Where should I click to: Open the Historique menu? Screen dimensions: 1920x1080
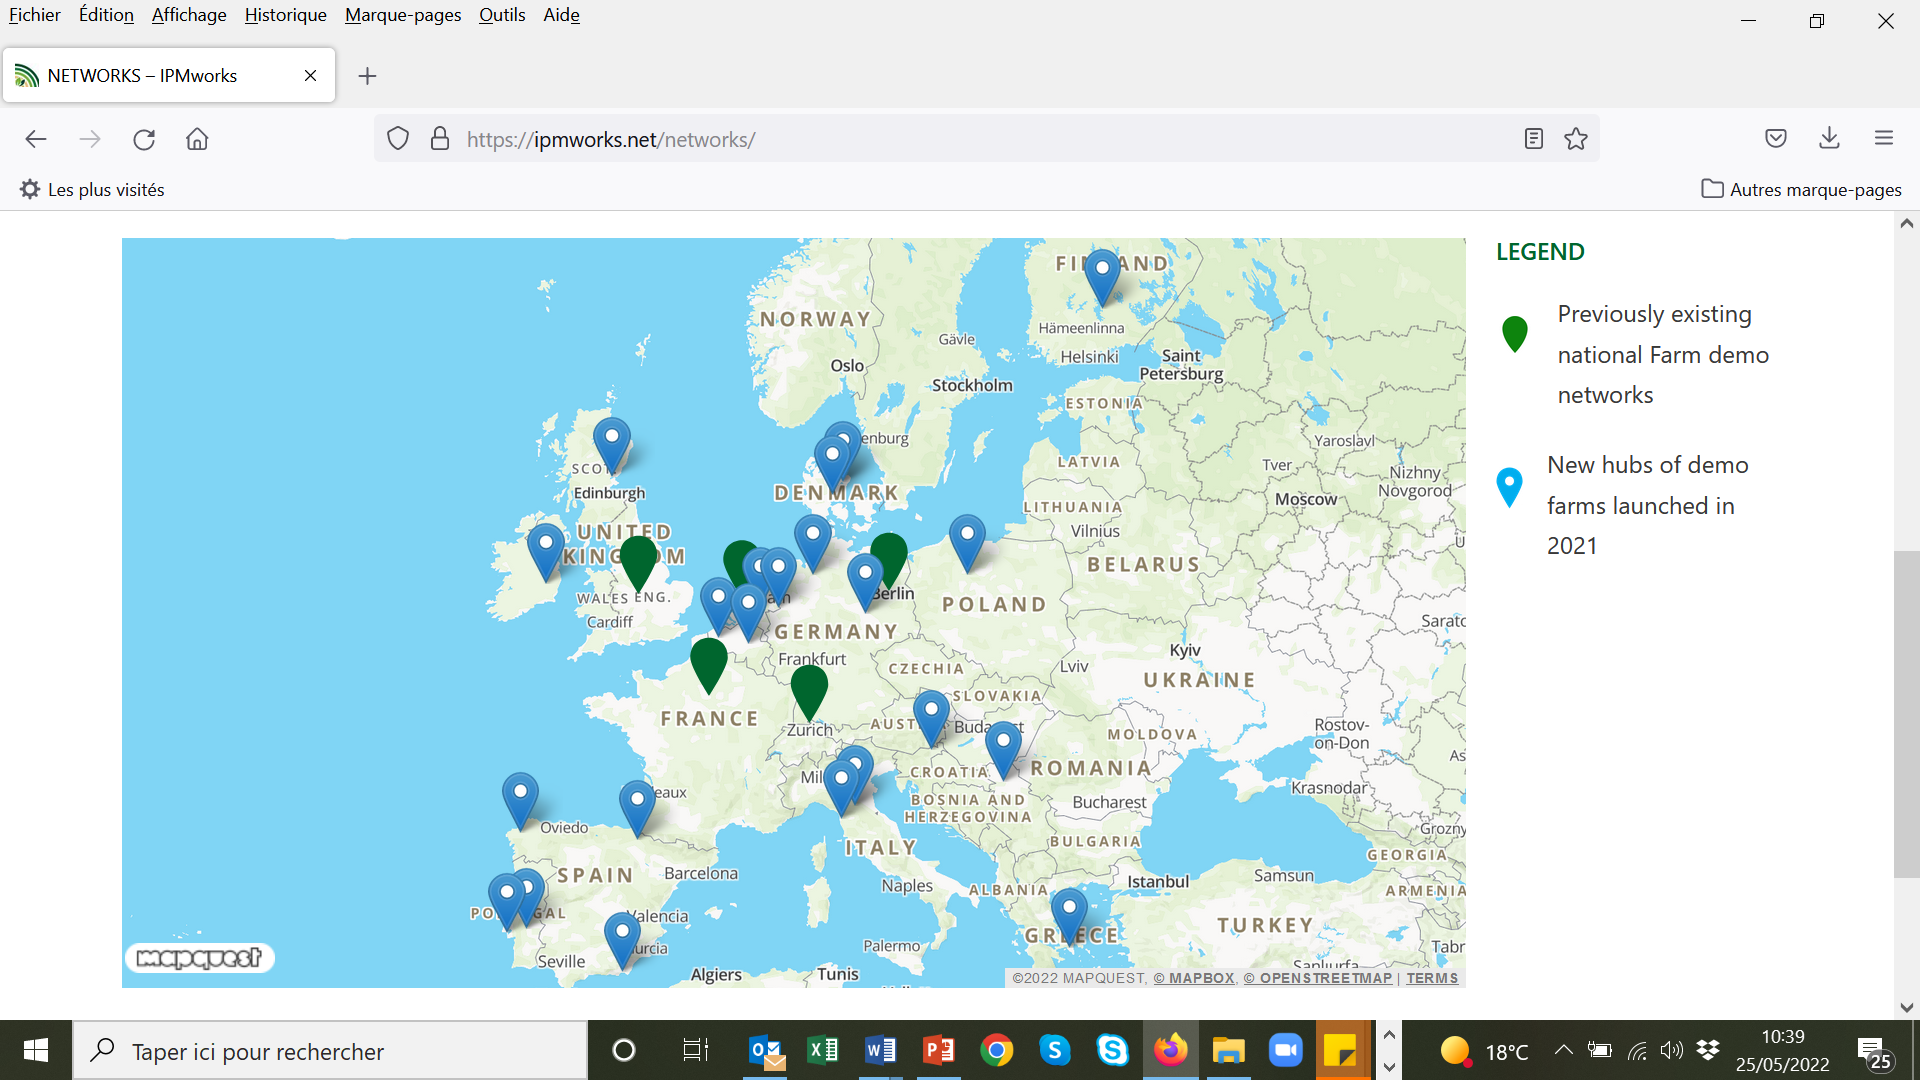coord(285,15)
